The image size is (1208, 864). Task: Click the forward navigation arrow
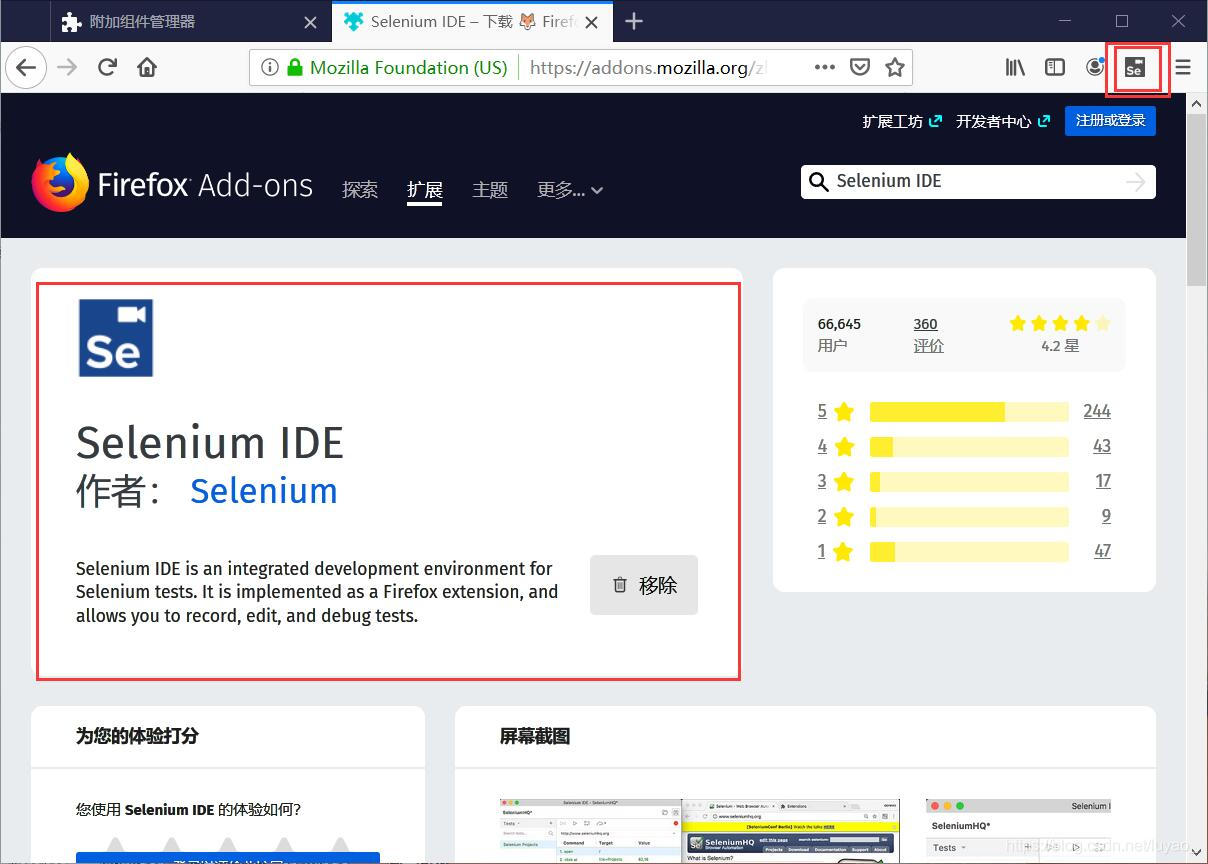(67, 67)
